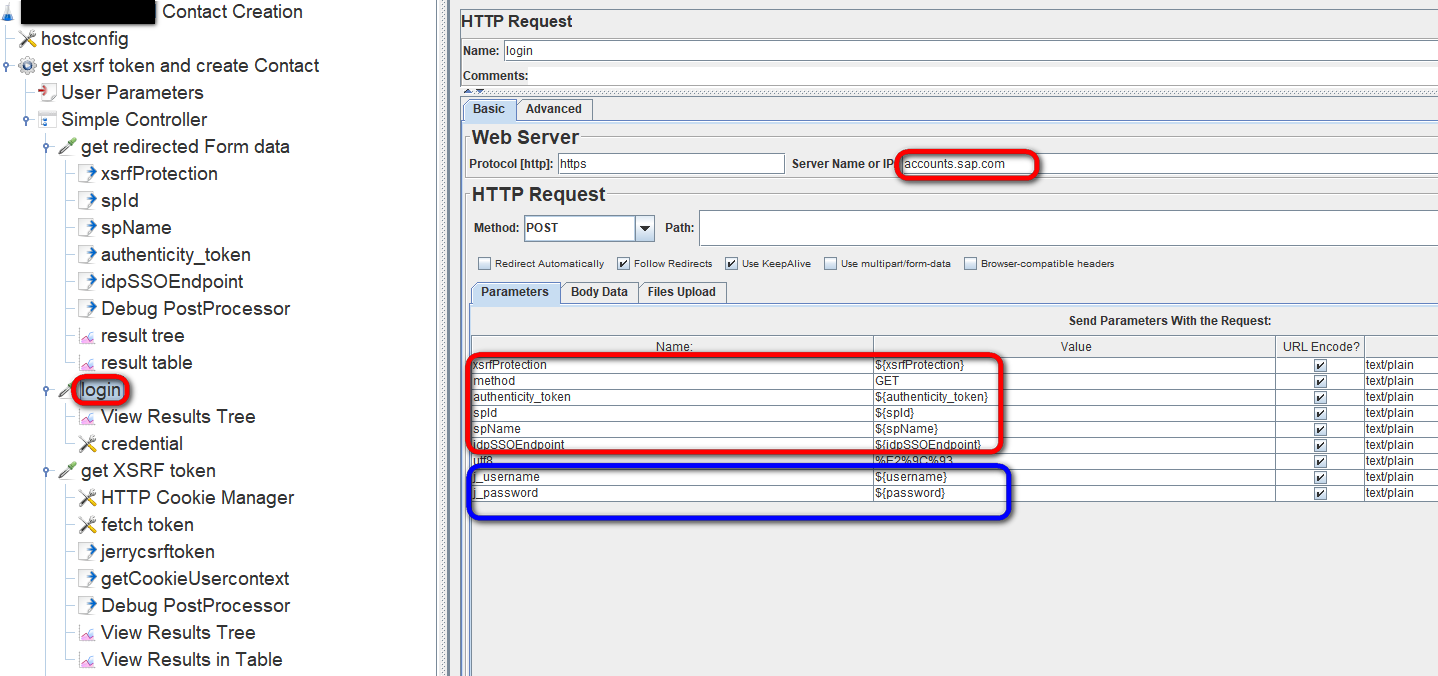This screenshot has height=676, width=1438.
Task: Open the Files Upload tab
Action: [682, 292]
